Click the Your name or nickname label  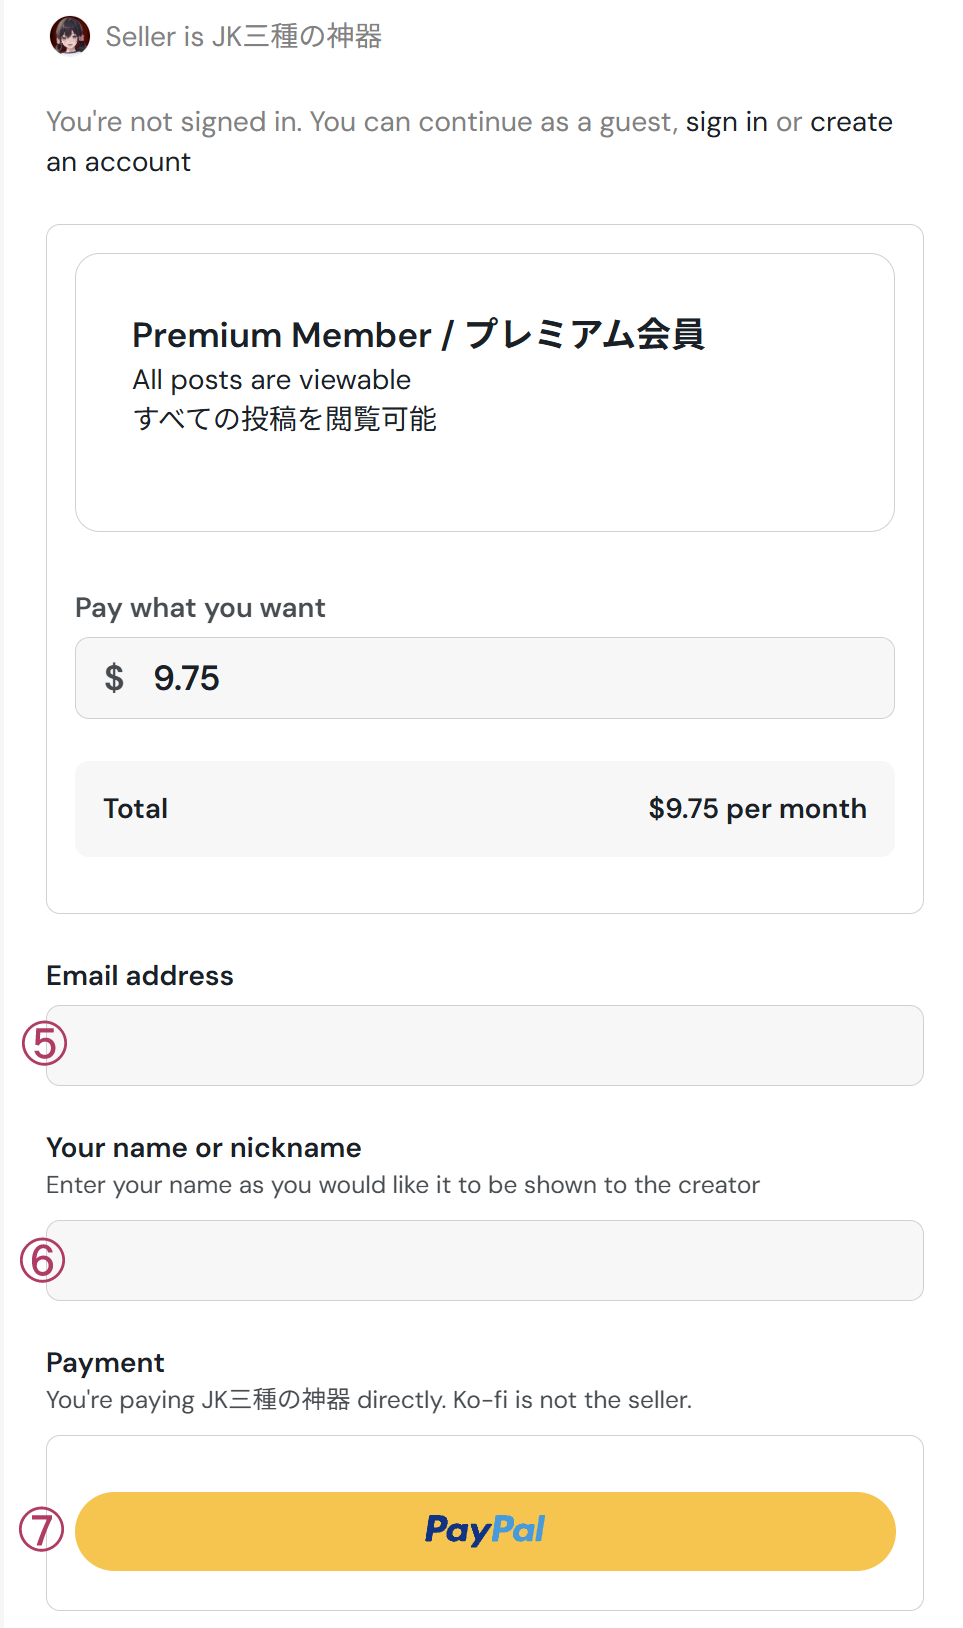[x=204, y=1148]
